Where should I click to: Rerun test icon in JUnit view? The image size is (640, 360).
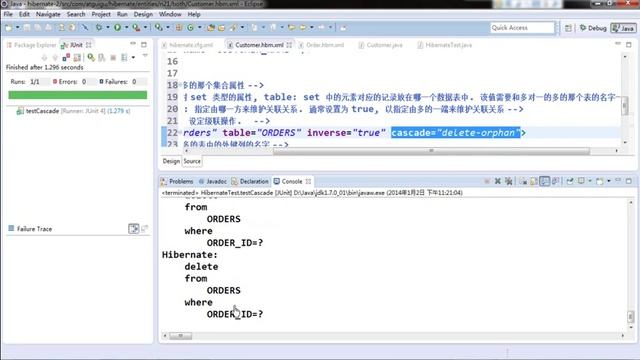click(x=91, y=58)
